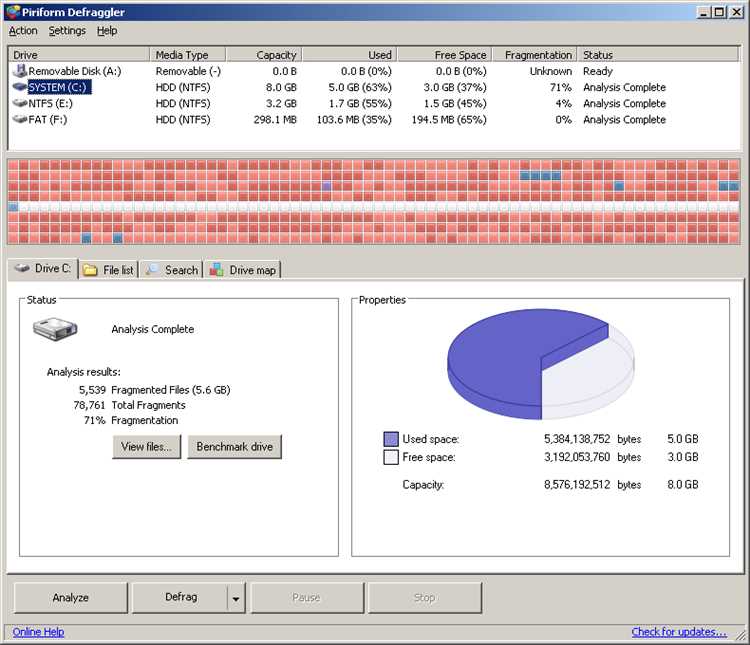Click the Piriform Defraggler title bar icon
750x645 pixels.
pyautogui.click(x=13, y=12)
